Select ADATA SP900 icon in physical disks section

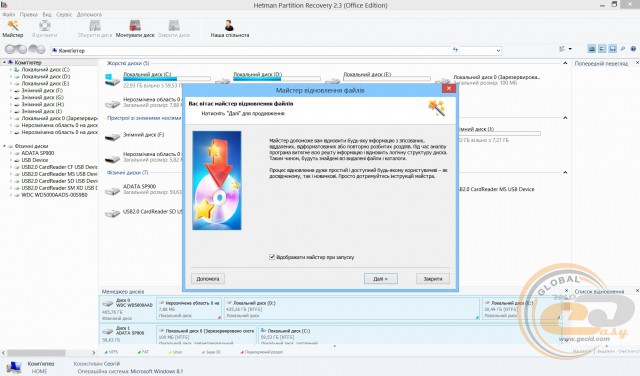pyautogui.click(x=112, y=191)
